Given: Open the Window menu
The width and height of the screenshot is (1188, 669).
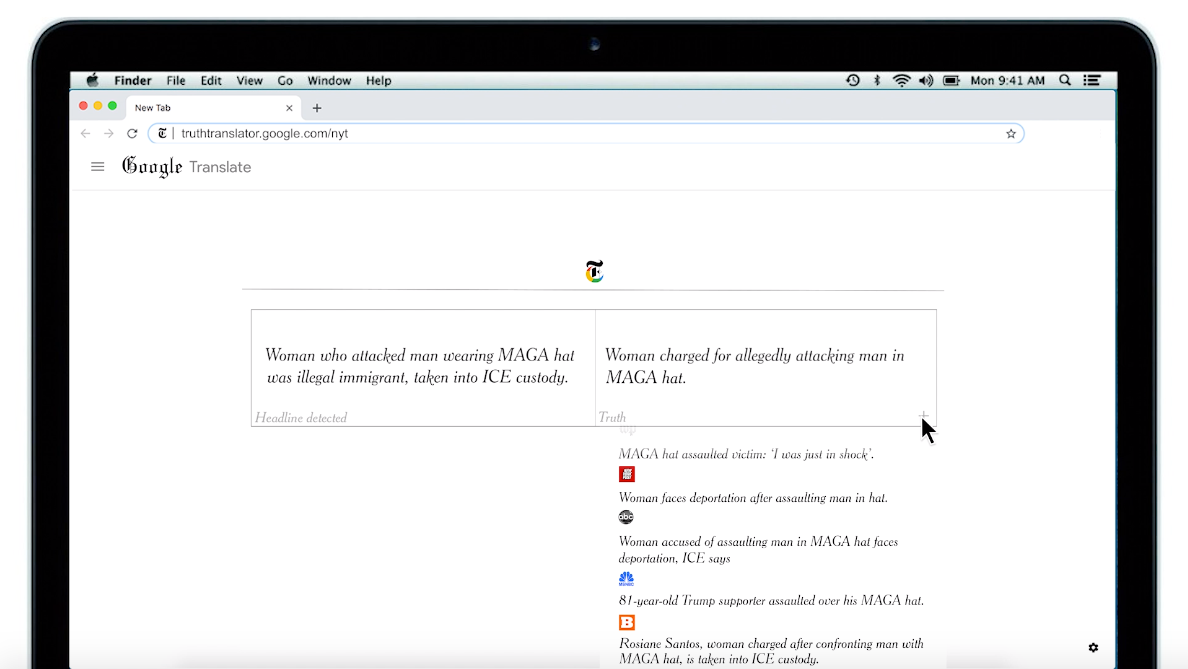Looking at the screenshot, I should 329,80.
